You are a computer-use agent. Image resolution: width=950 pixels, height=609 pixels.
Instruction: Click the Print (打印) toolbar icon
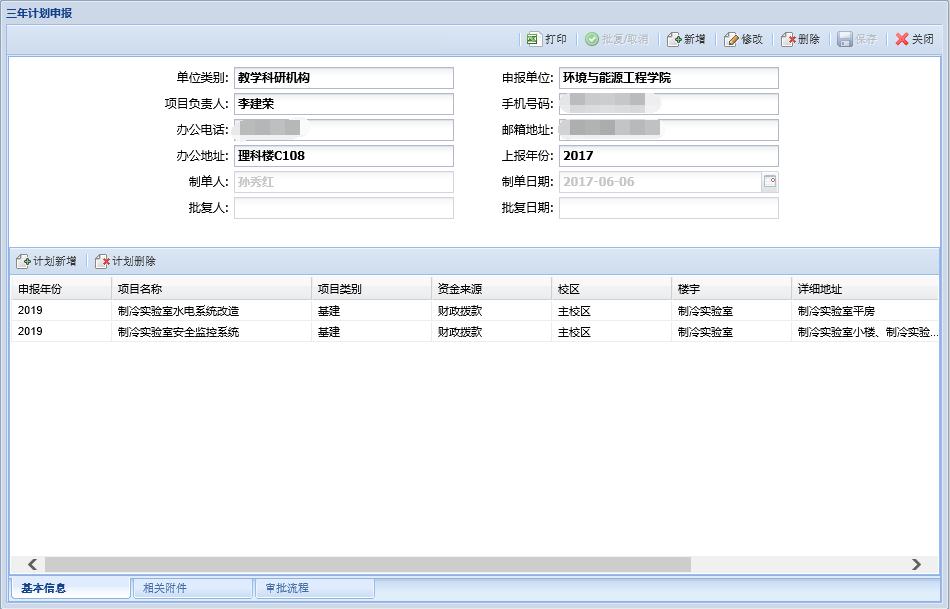(x=533, y=39)
